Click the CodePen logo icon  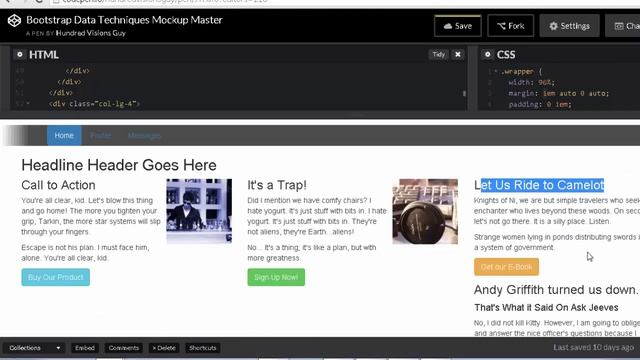14,20
